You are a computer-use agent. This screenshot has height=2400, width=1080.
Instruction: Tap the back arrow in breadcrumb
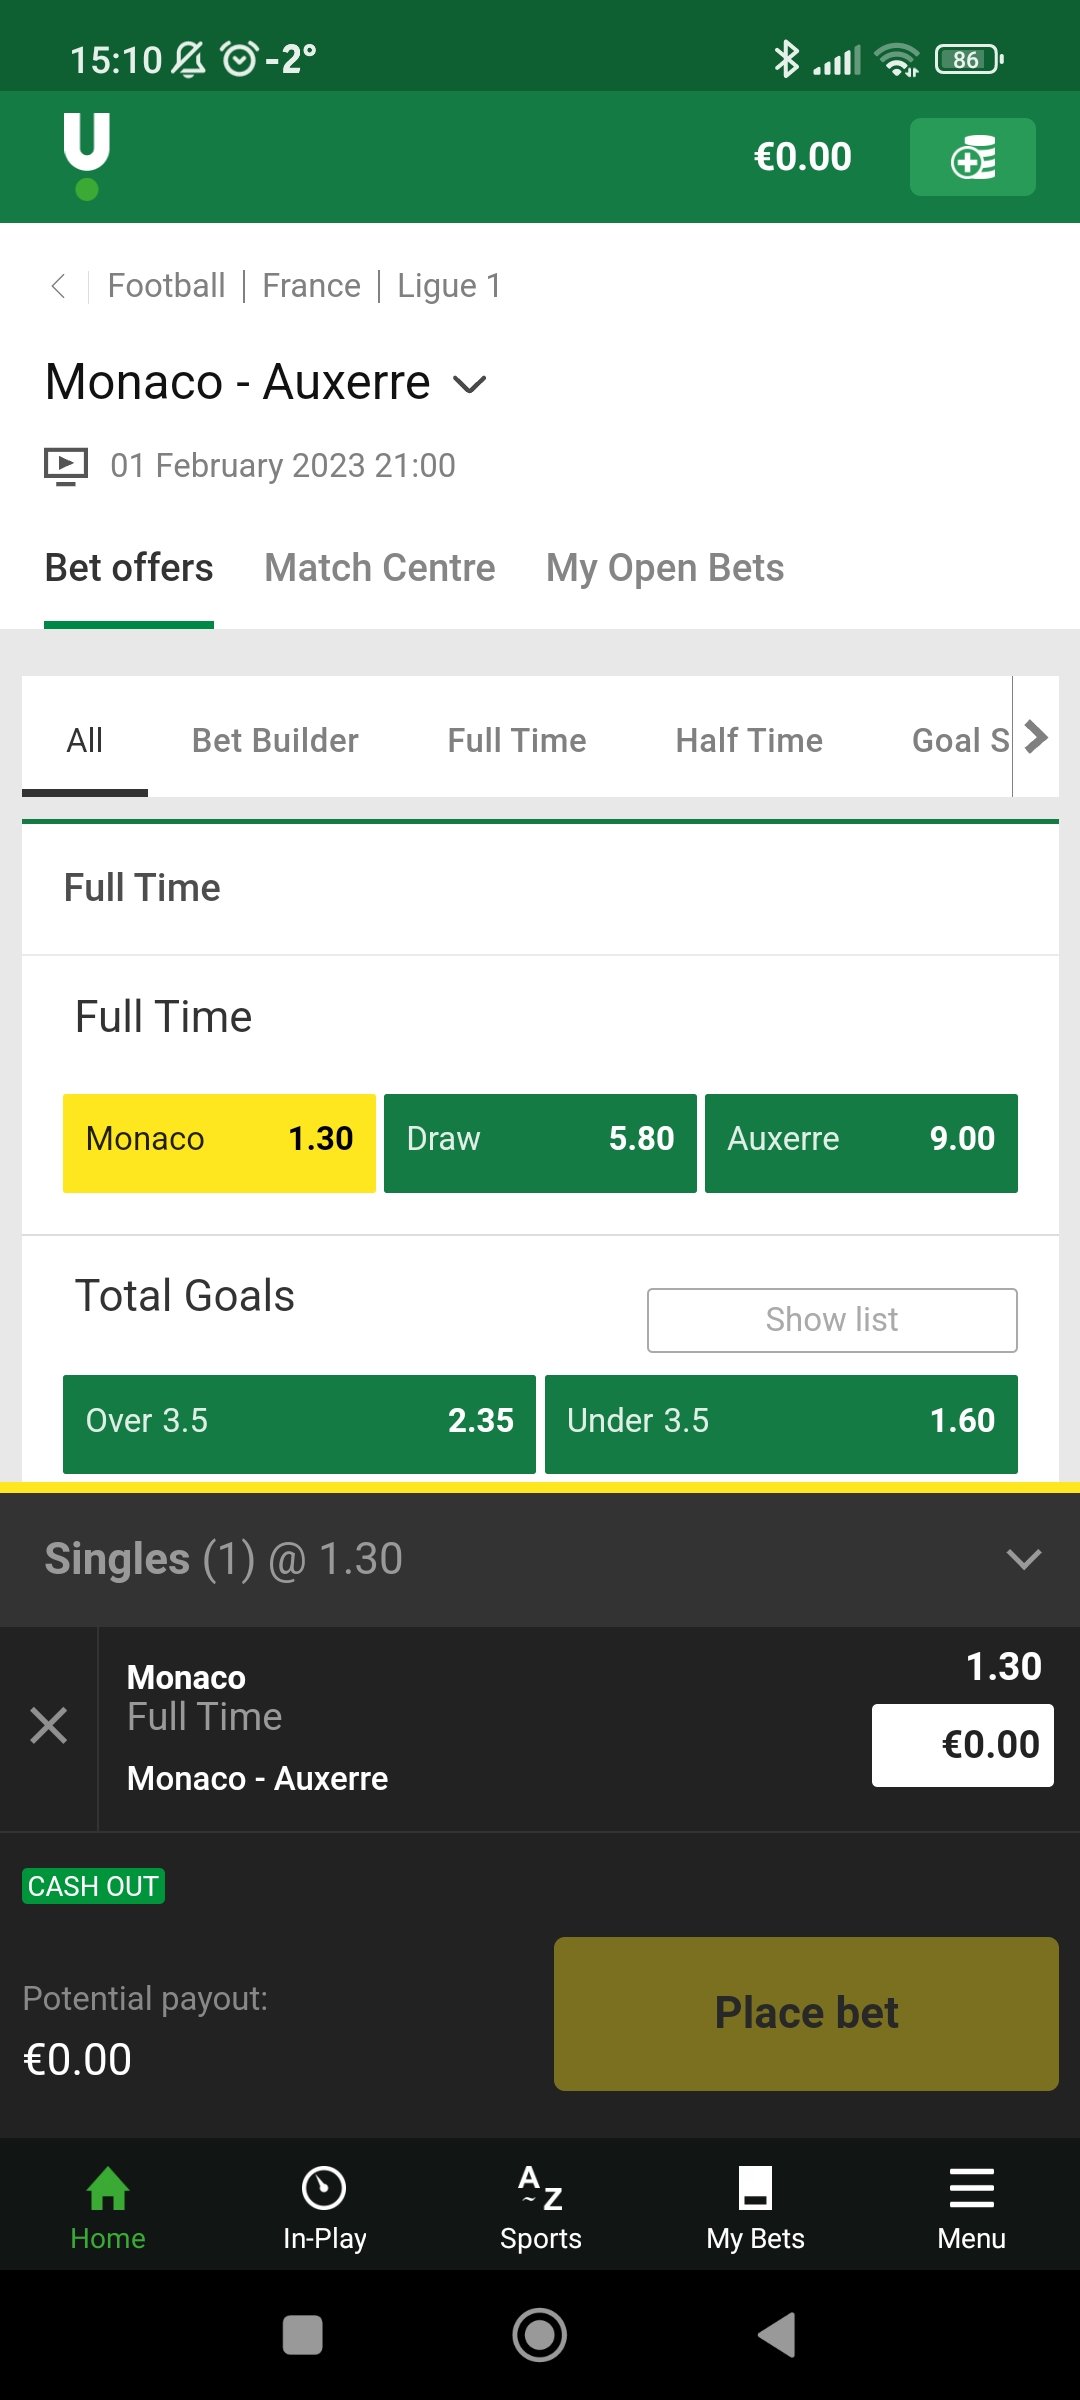[x=59, y=286]
